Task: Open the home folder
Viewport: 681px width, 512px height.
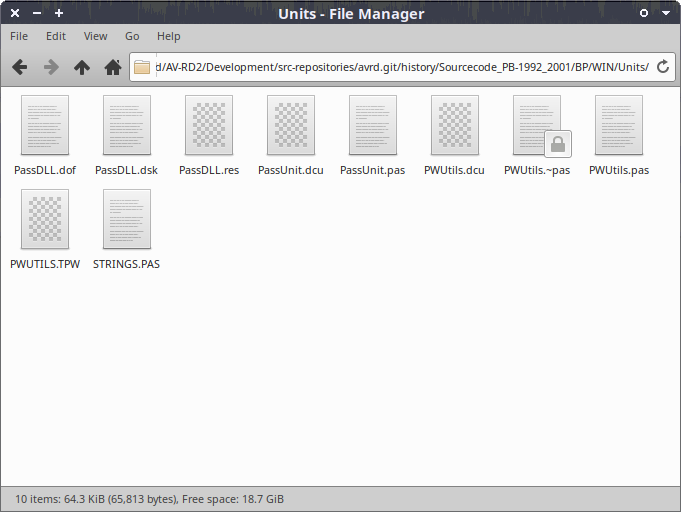Action: click(113, 67)
